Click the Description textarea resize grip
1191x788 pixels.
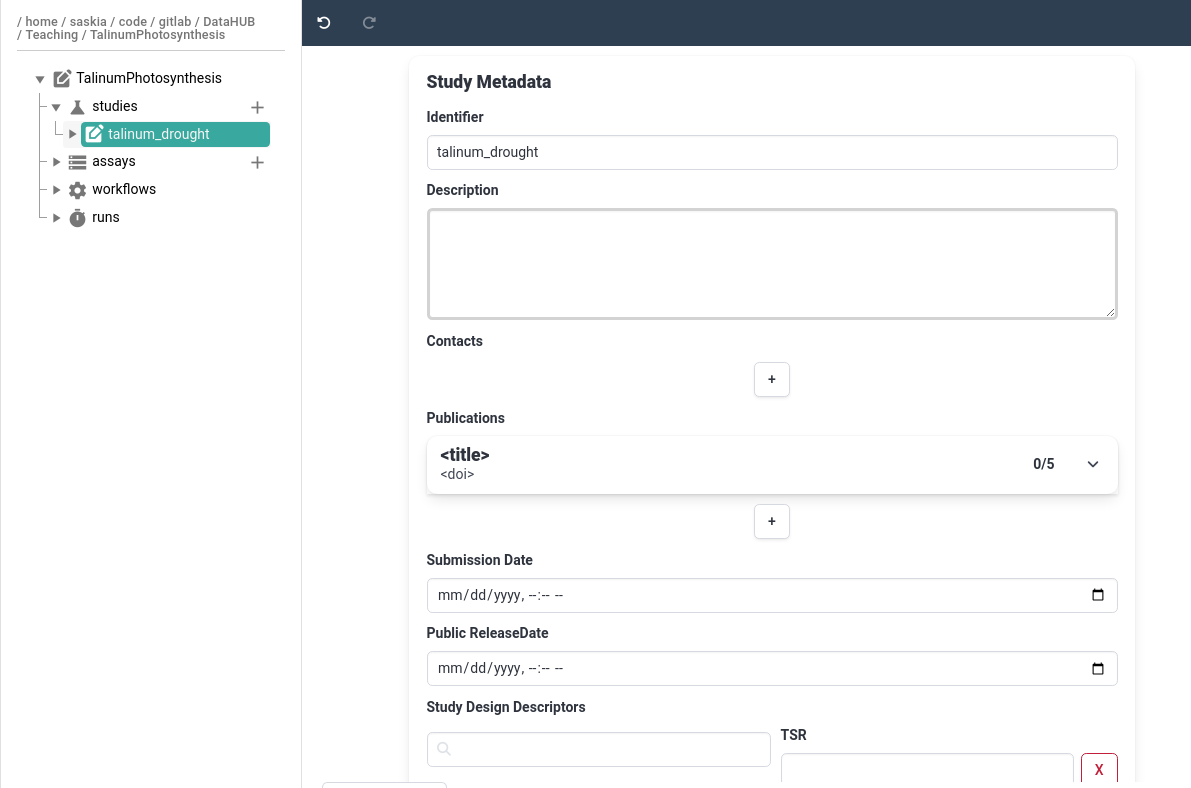1110,312
